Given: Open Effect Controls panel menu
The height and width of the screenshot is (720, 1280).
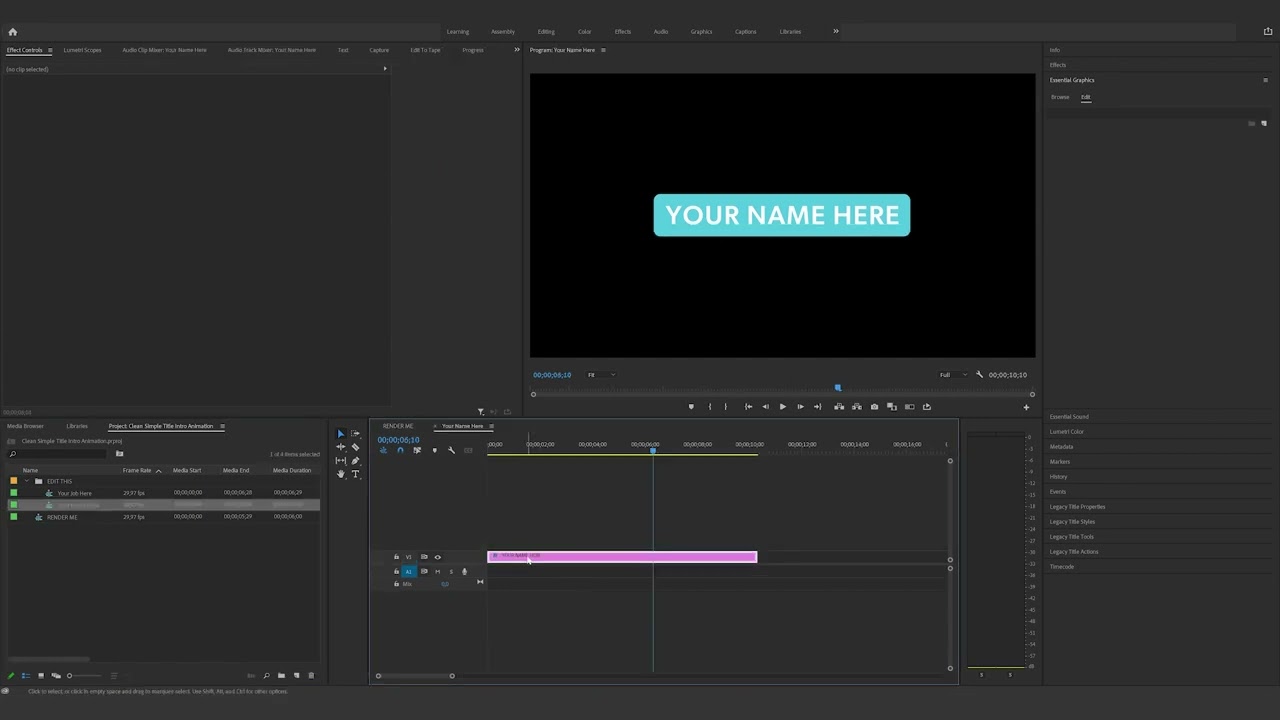Looking at the screenshot, I should 50,50.
